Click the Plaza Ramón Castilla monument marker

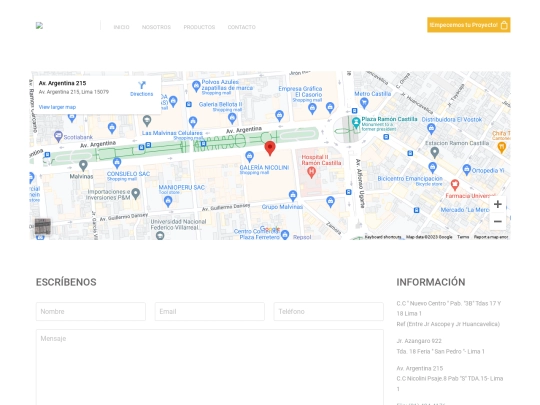[x=356, y=123]
